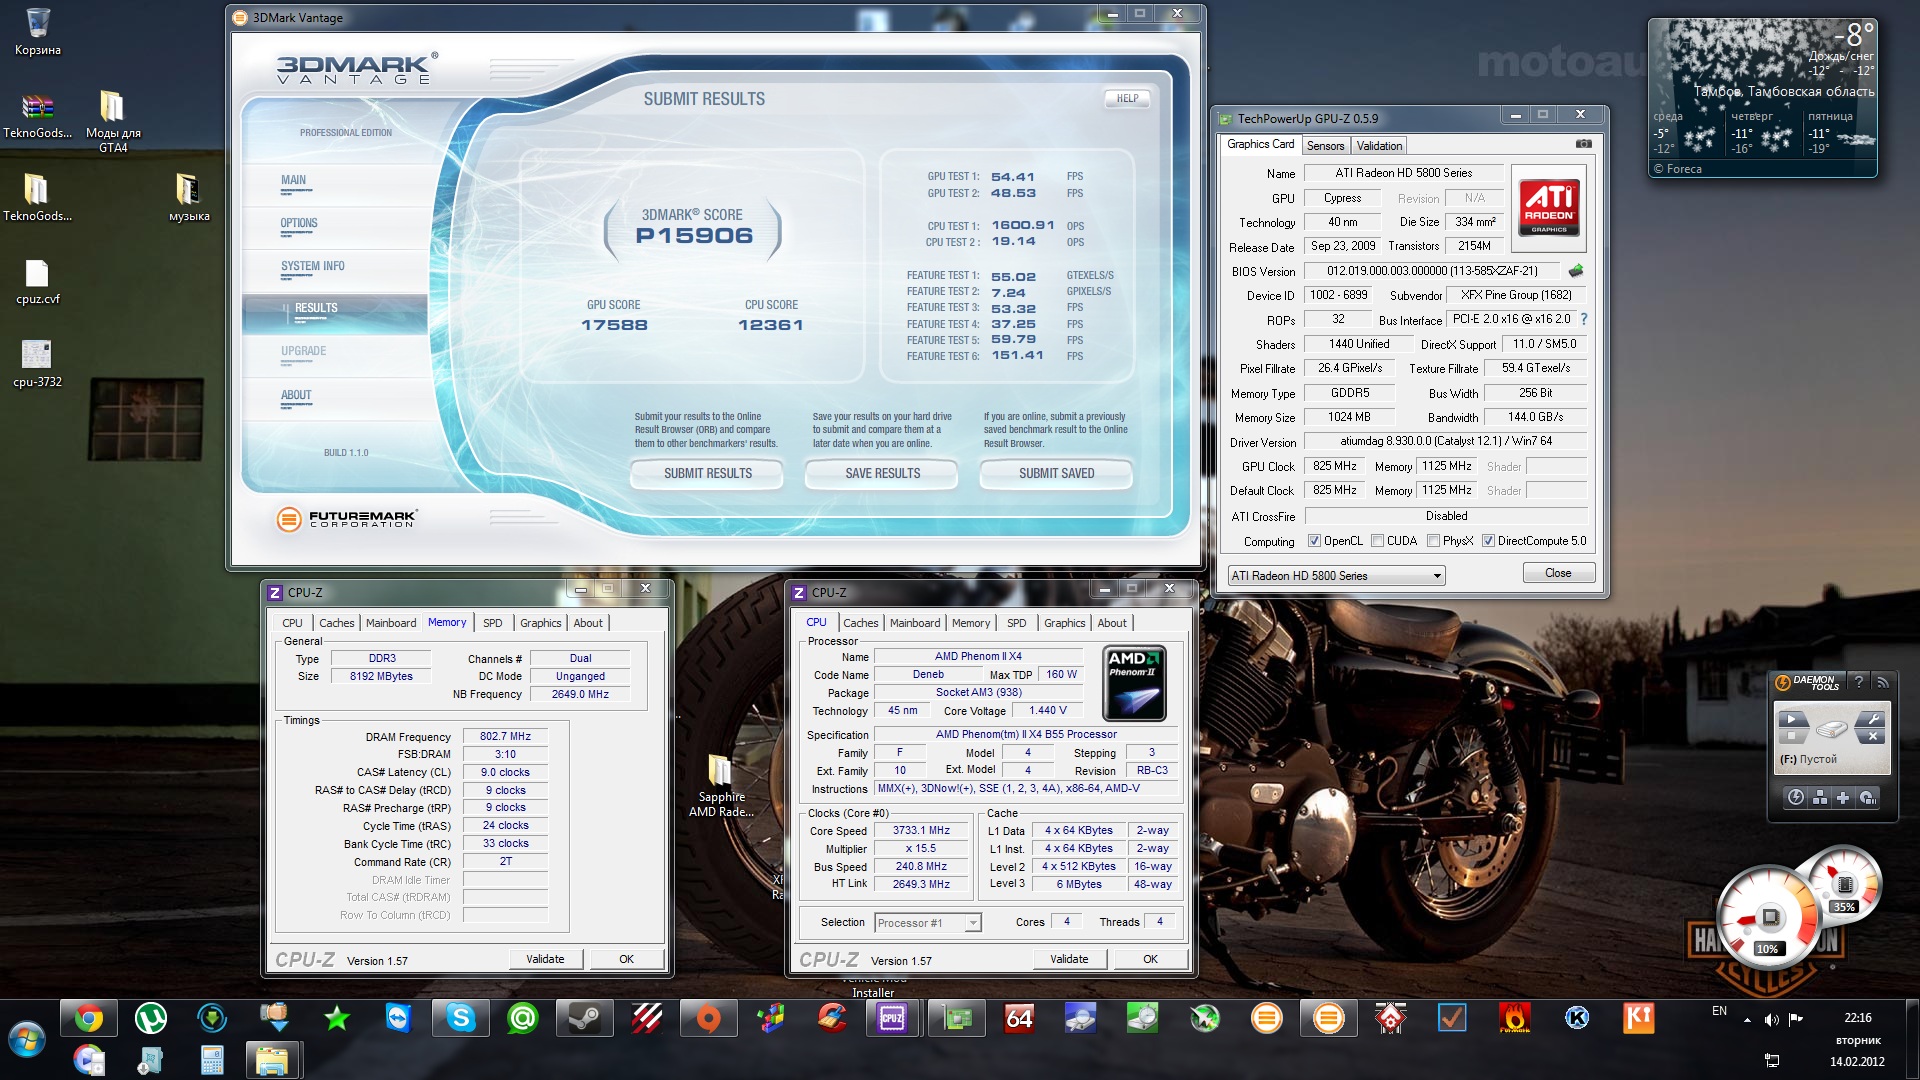Click the GPU-Z BIOS Version field
This screenshot has width=1920, height=1080.
tap(1433, 271)
